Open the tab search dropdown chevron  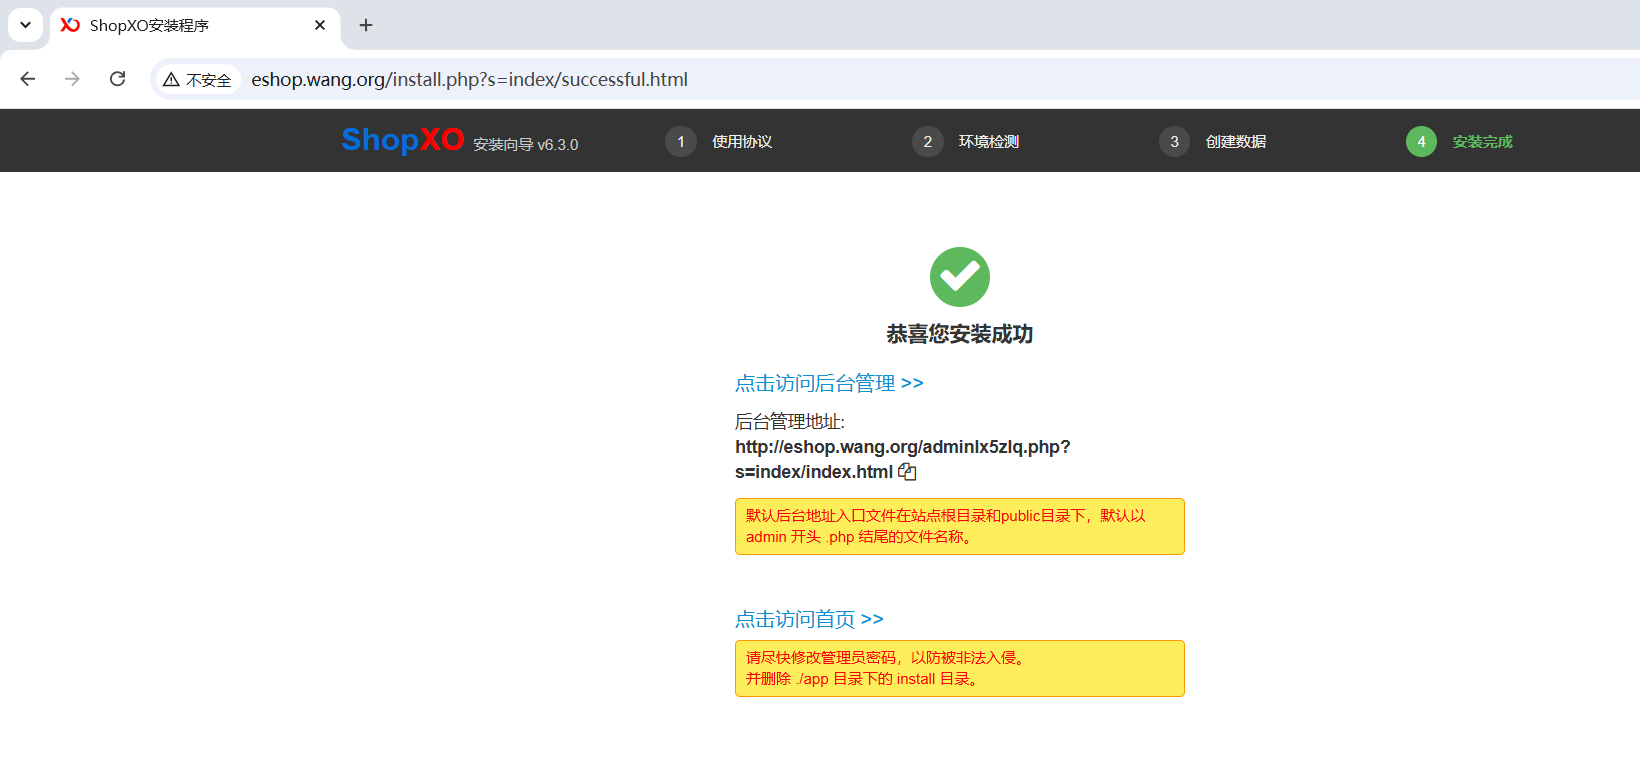tap(25, 25)
